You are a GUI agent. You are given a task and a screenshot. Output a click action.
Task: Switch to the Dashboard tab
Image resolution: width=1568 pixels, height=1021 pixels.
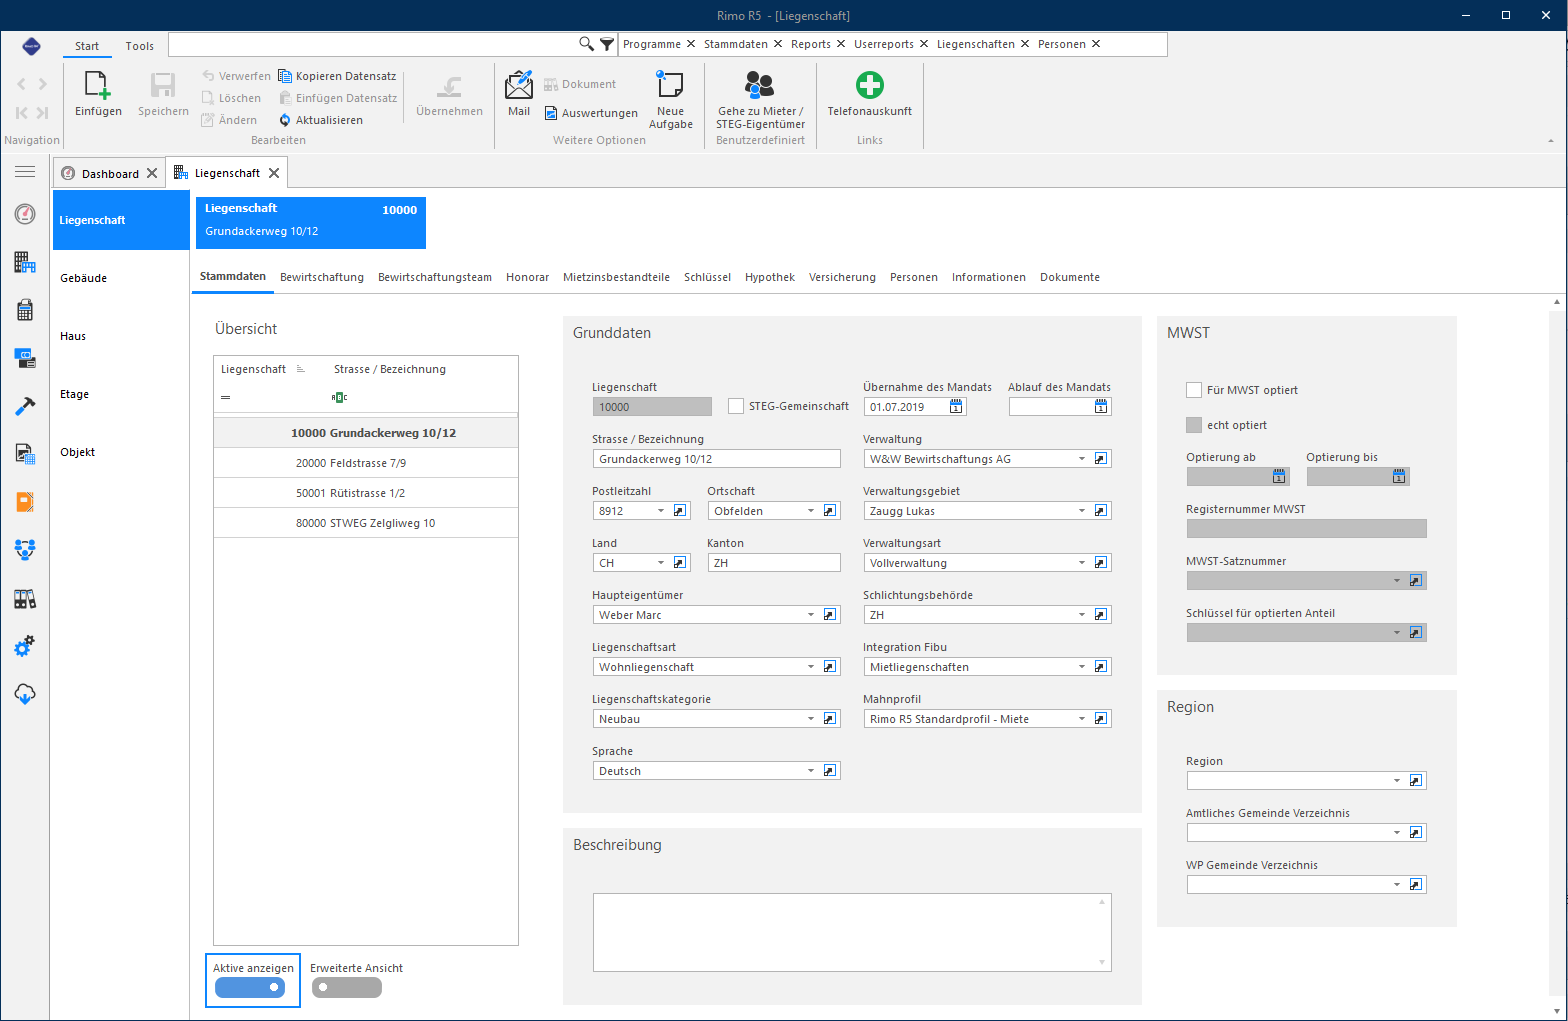pos(110,173)
